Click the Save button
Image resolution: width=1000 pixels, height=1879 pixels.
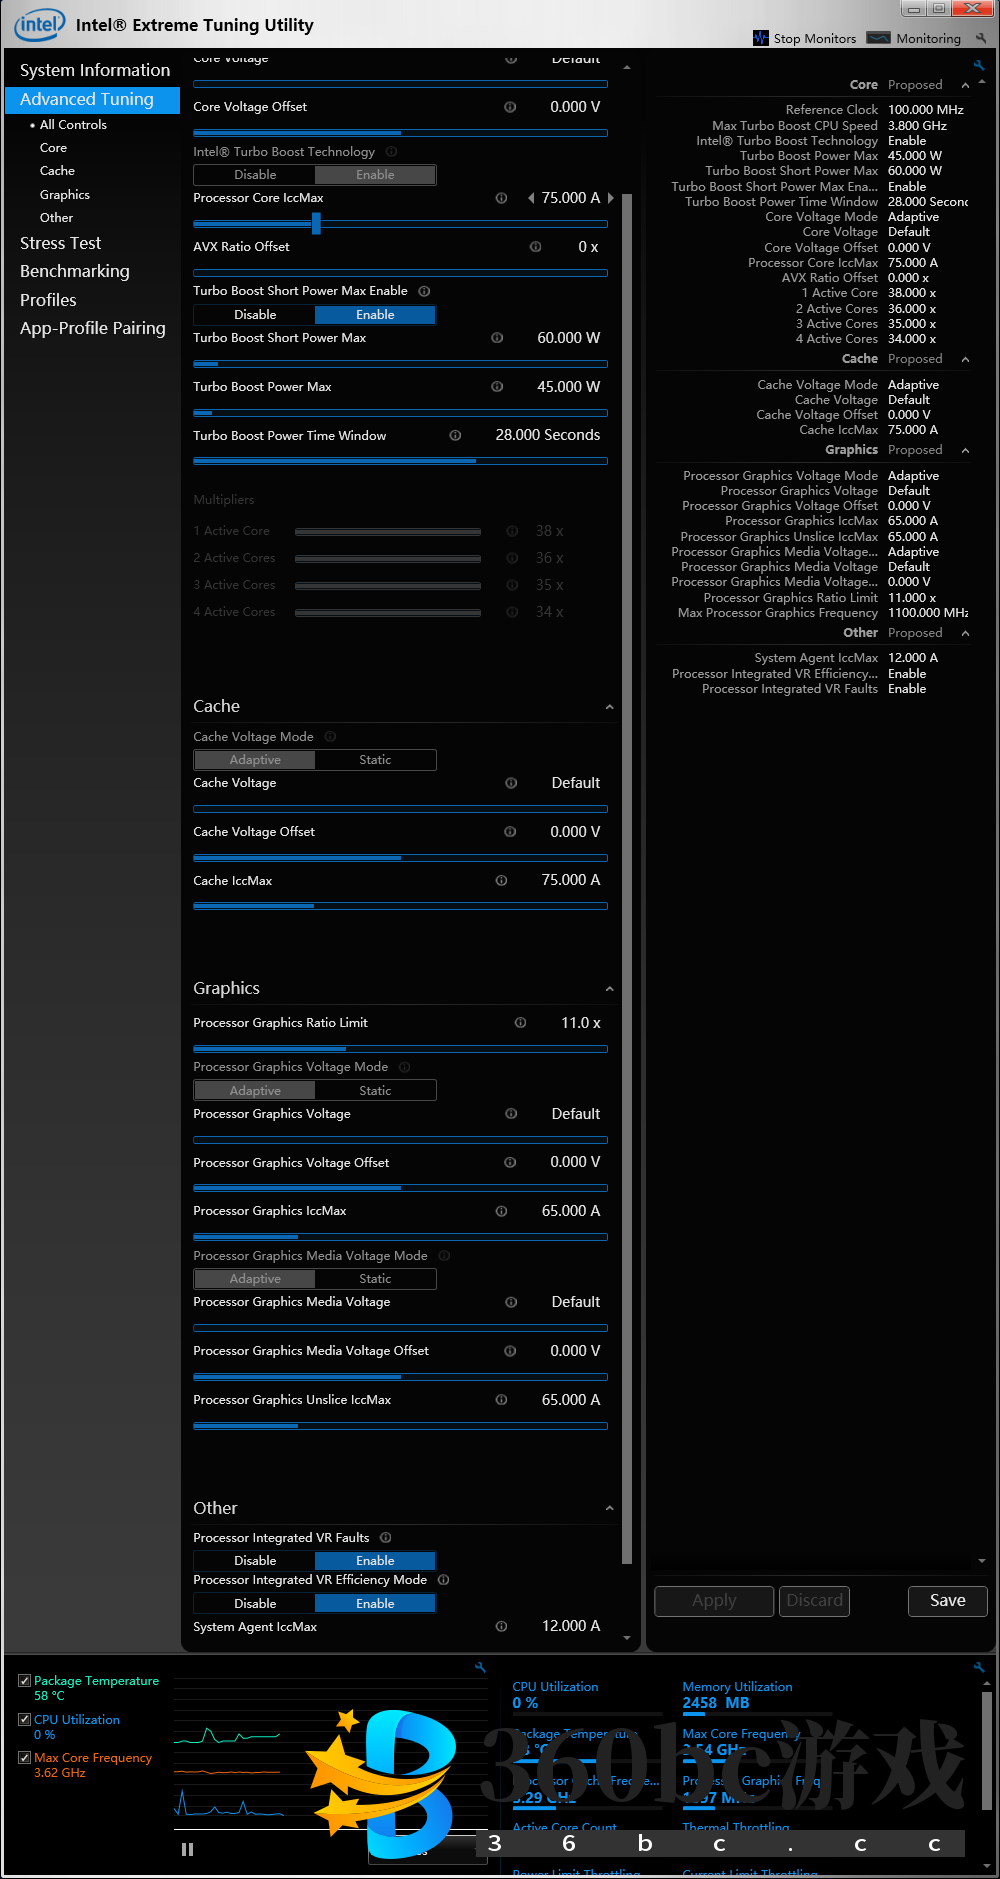click(x=947, y=1600)
